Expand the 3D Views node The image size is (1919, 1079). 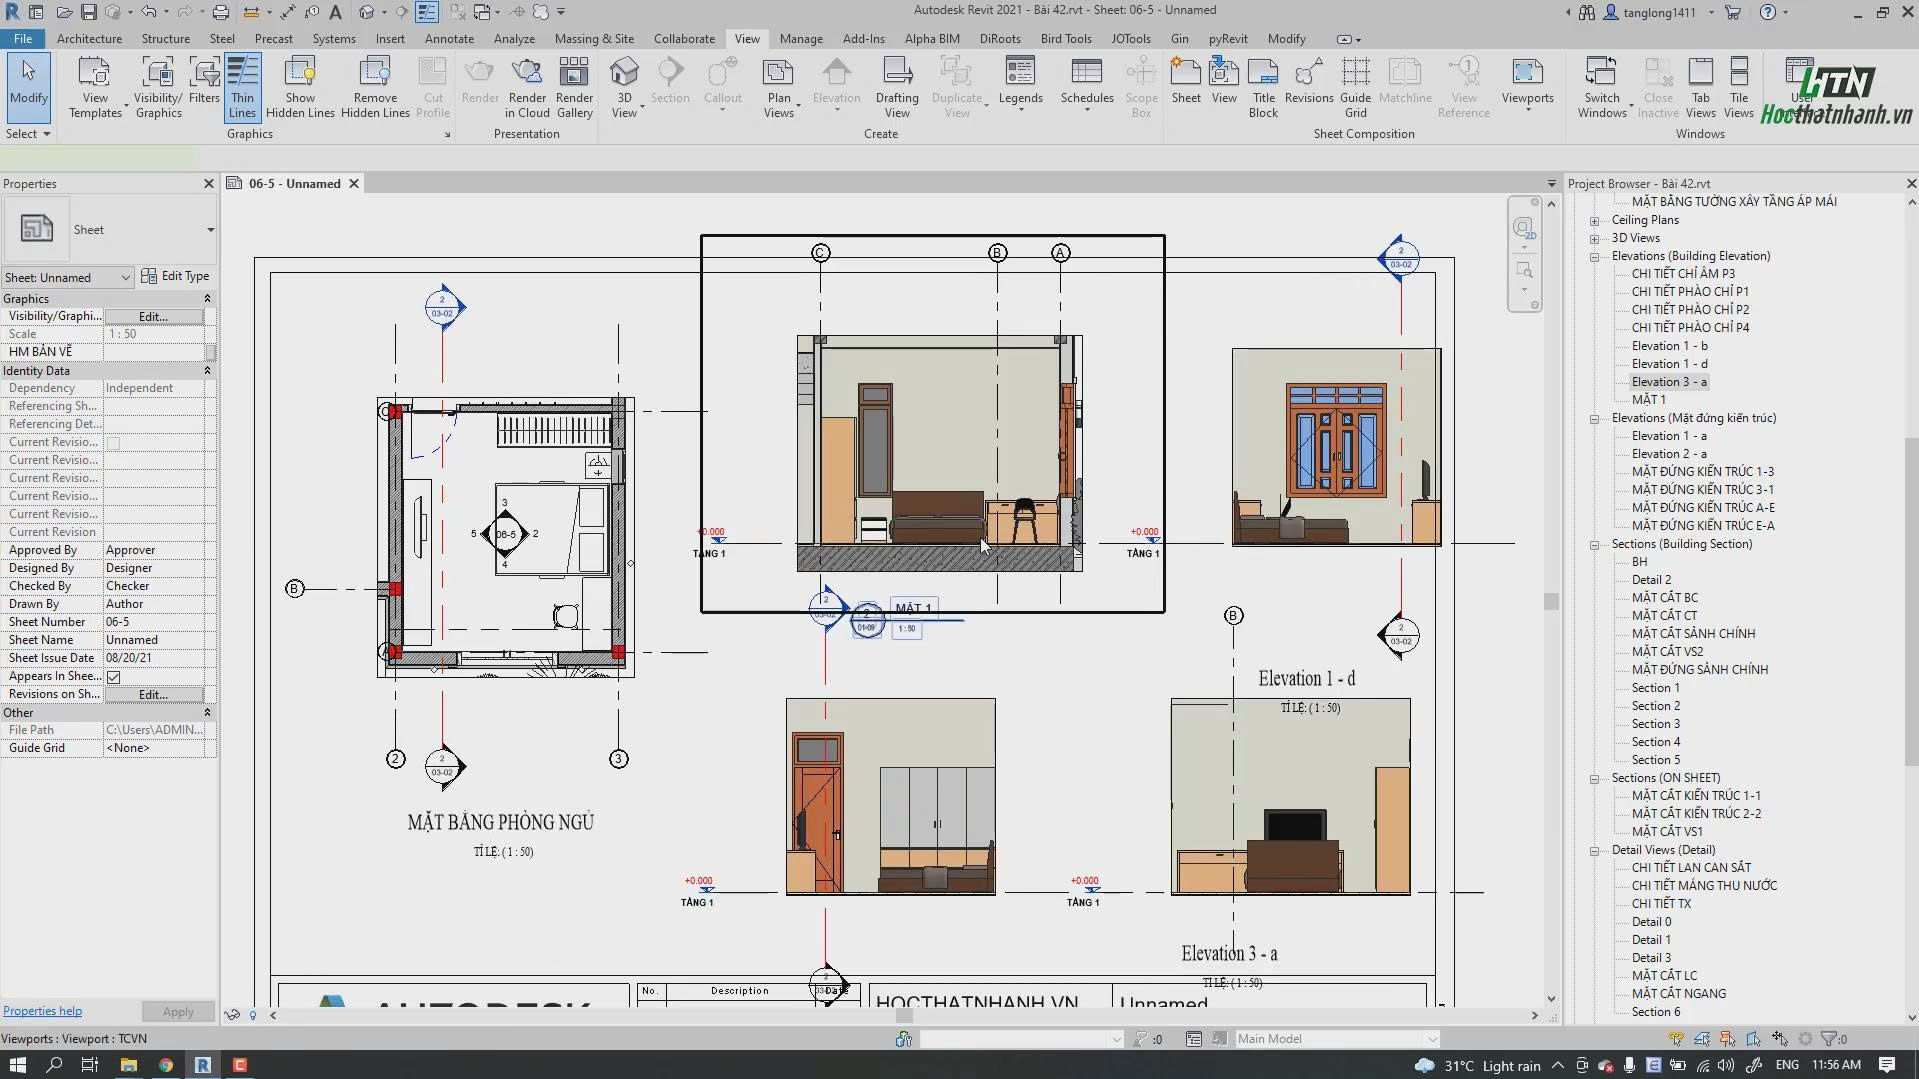[1594, 238]
